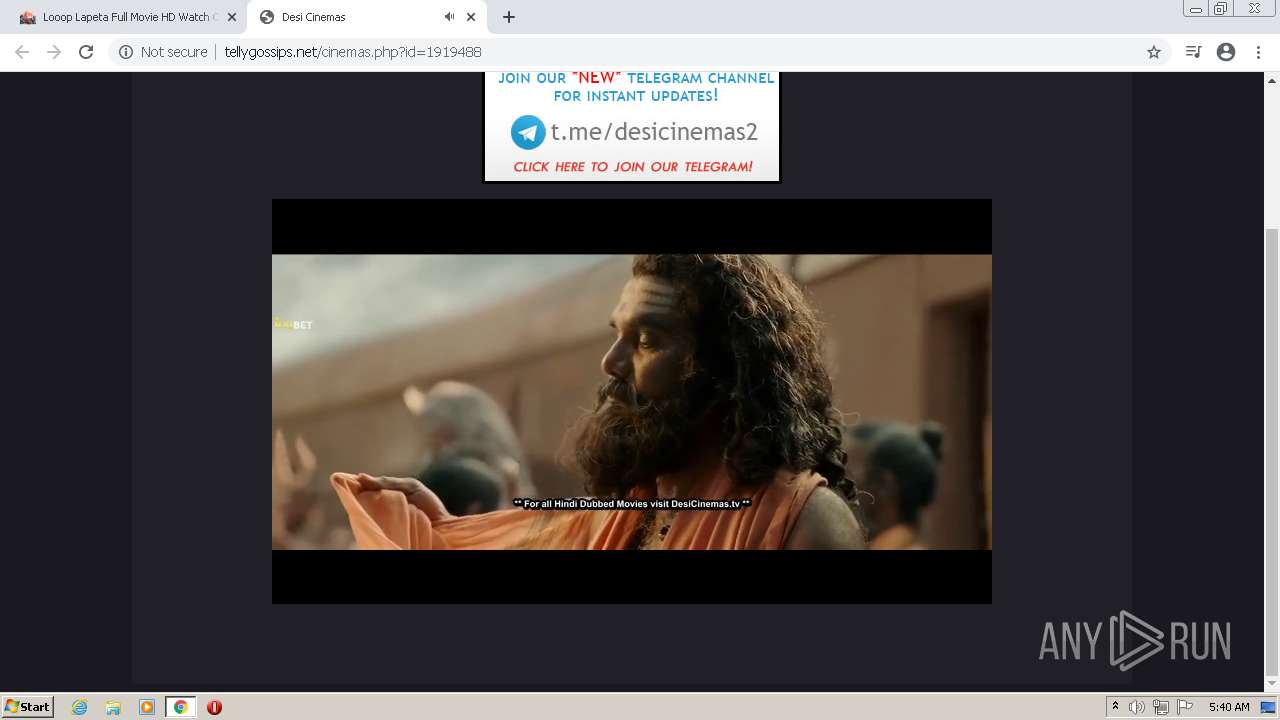Open the Windows Start menu
The image size is (1280, 720).
[27, 707]
